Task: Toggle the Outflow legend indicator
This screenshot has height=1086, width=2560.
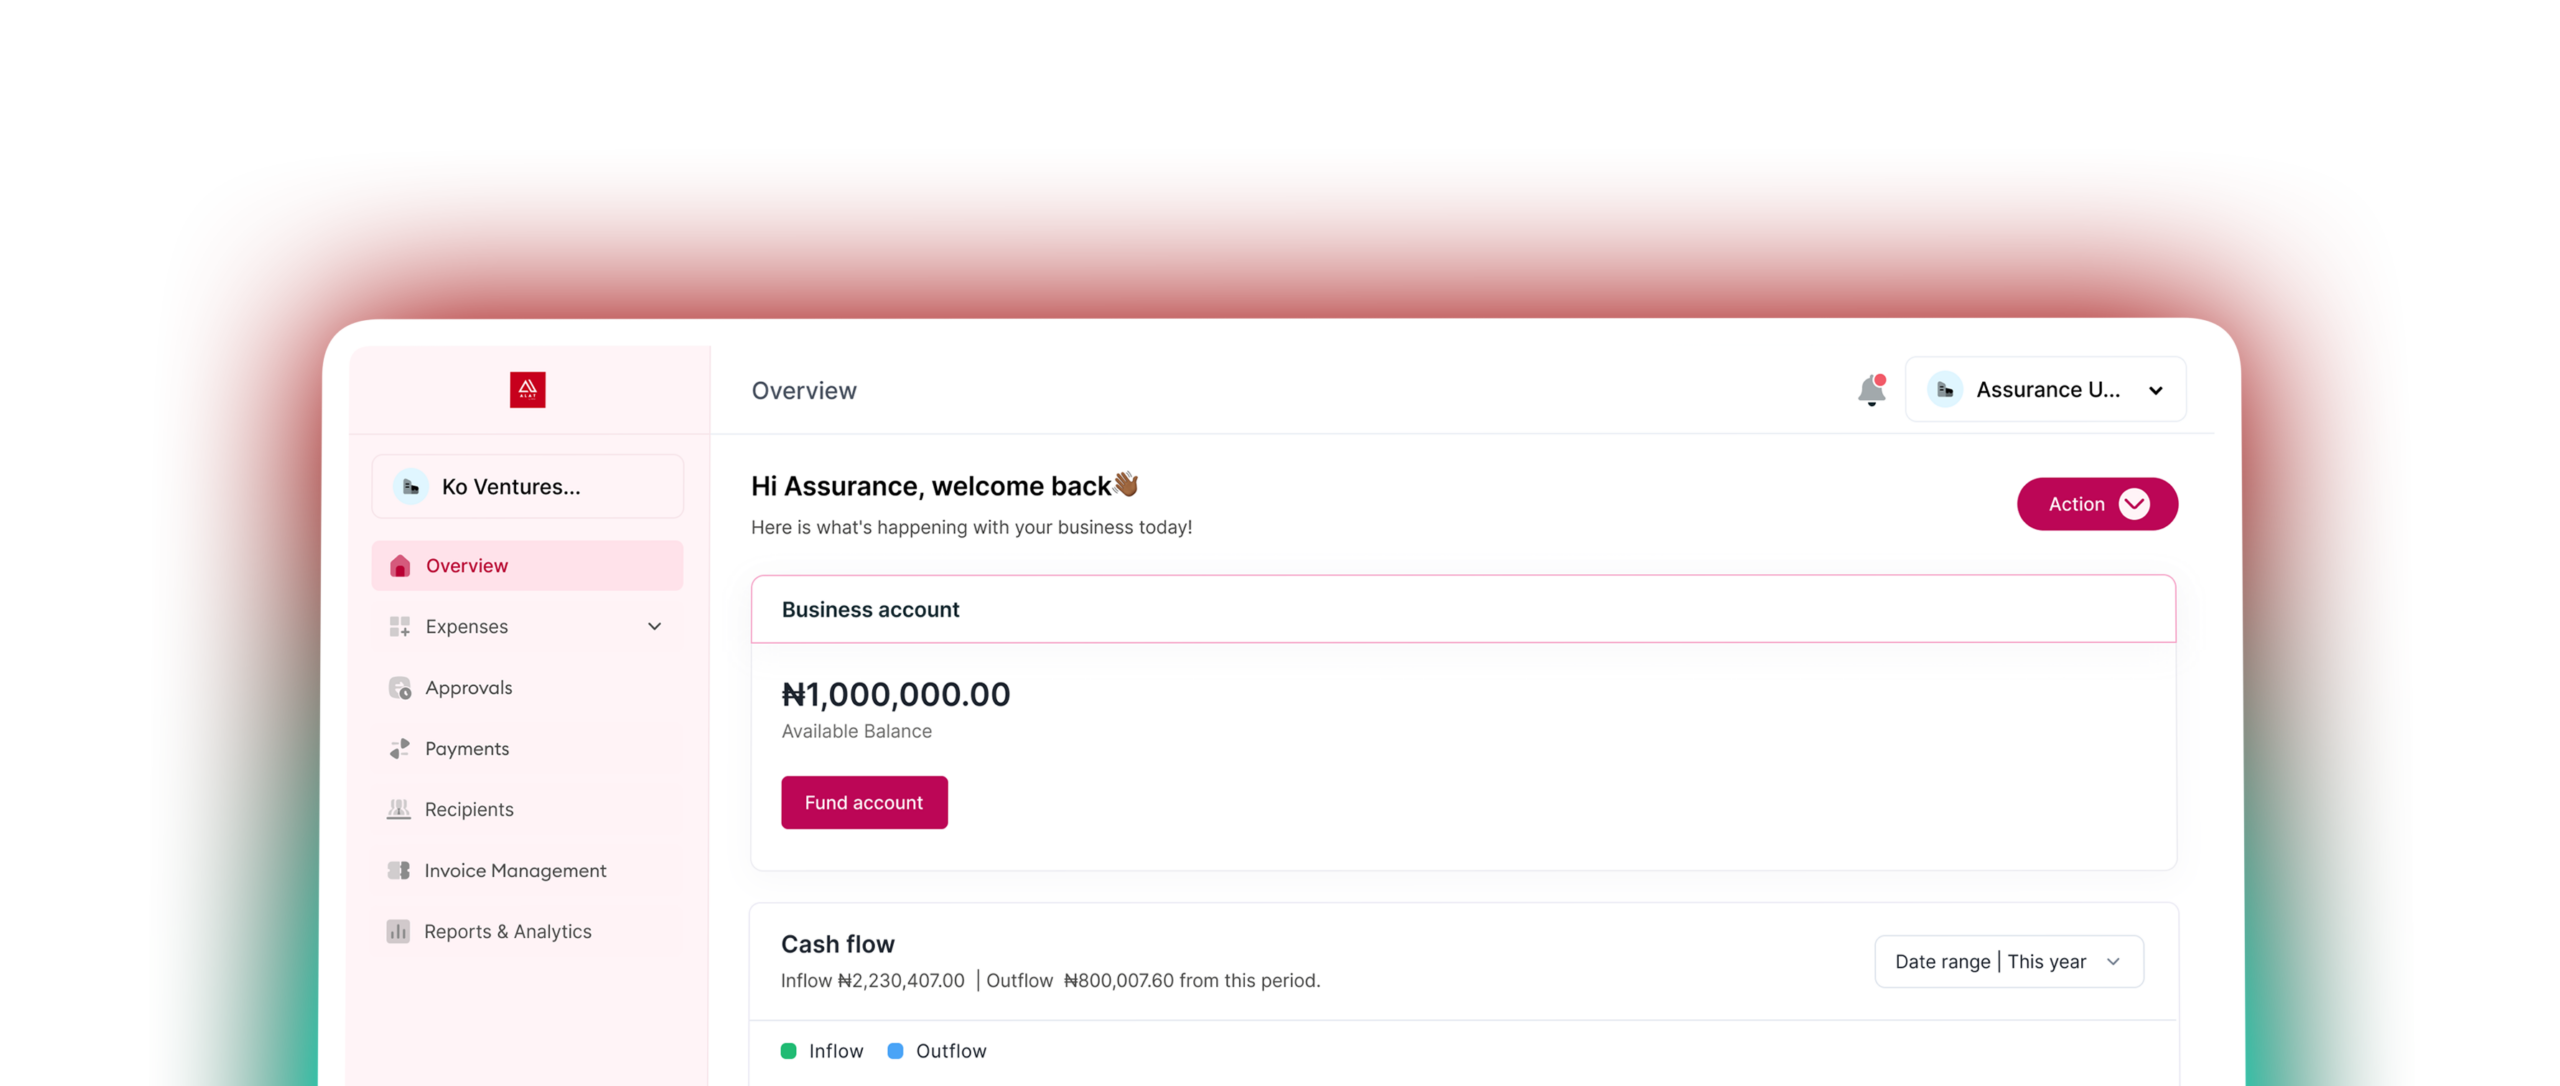Action: pyautogui.click(x=895, y=1050)
